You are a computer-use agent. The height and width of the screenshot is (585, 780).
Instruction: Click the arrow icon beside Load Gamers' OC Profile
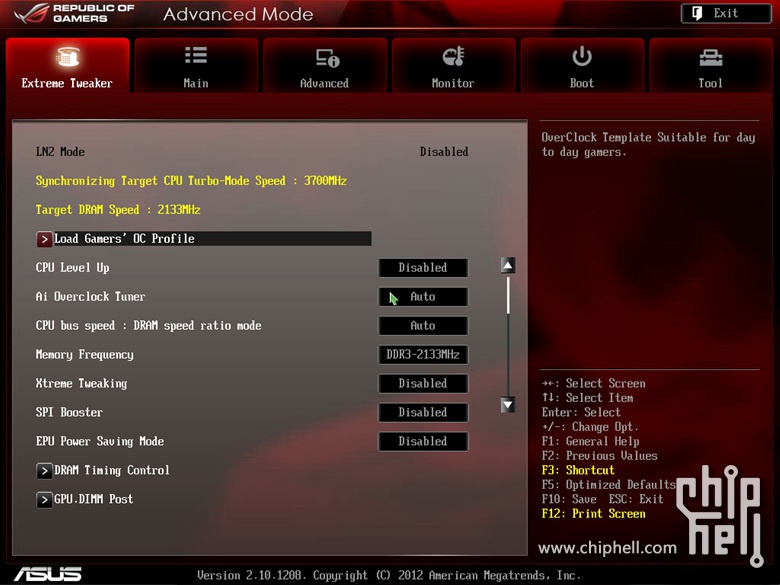(x=44, y=239)
